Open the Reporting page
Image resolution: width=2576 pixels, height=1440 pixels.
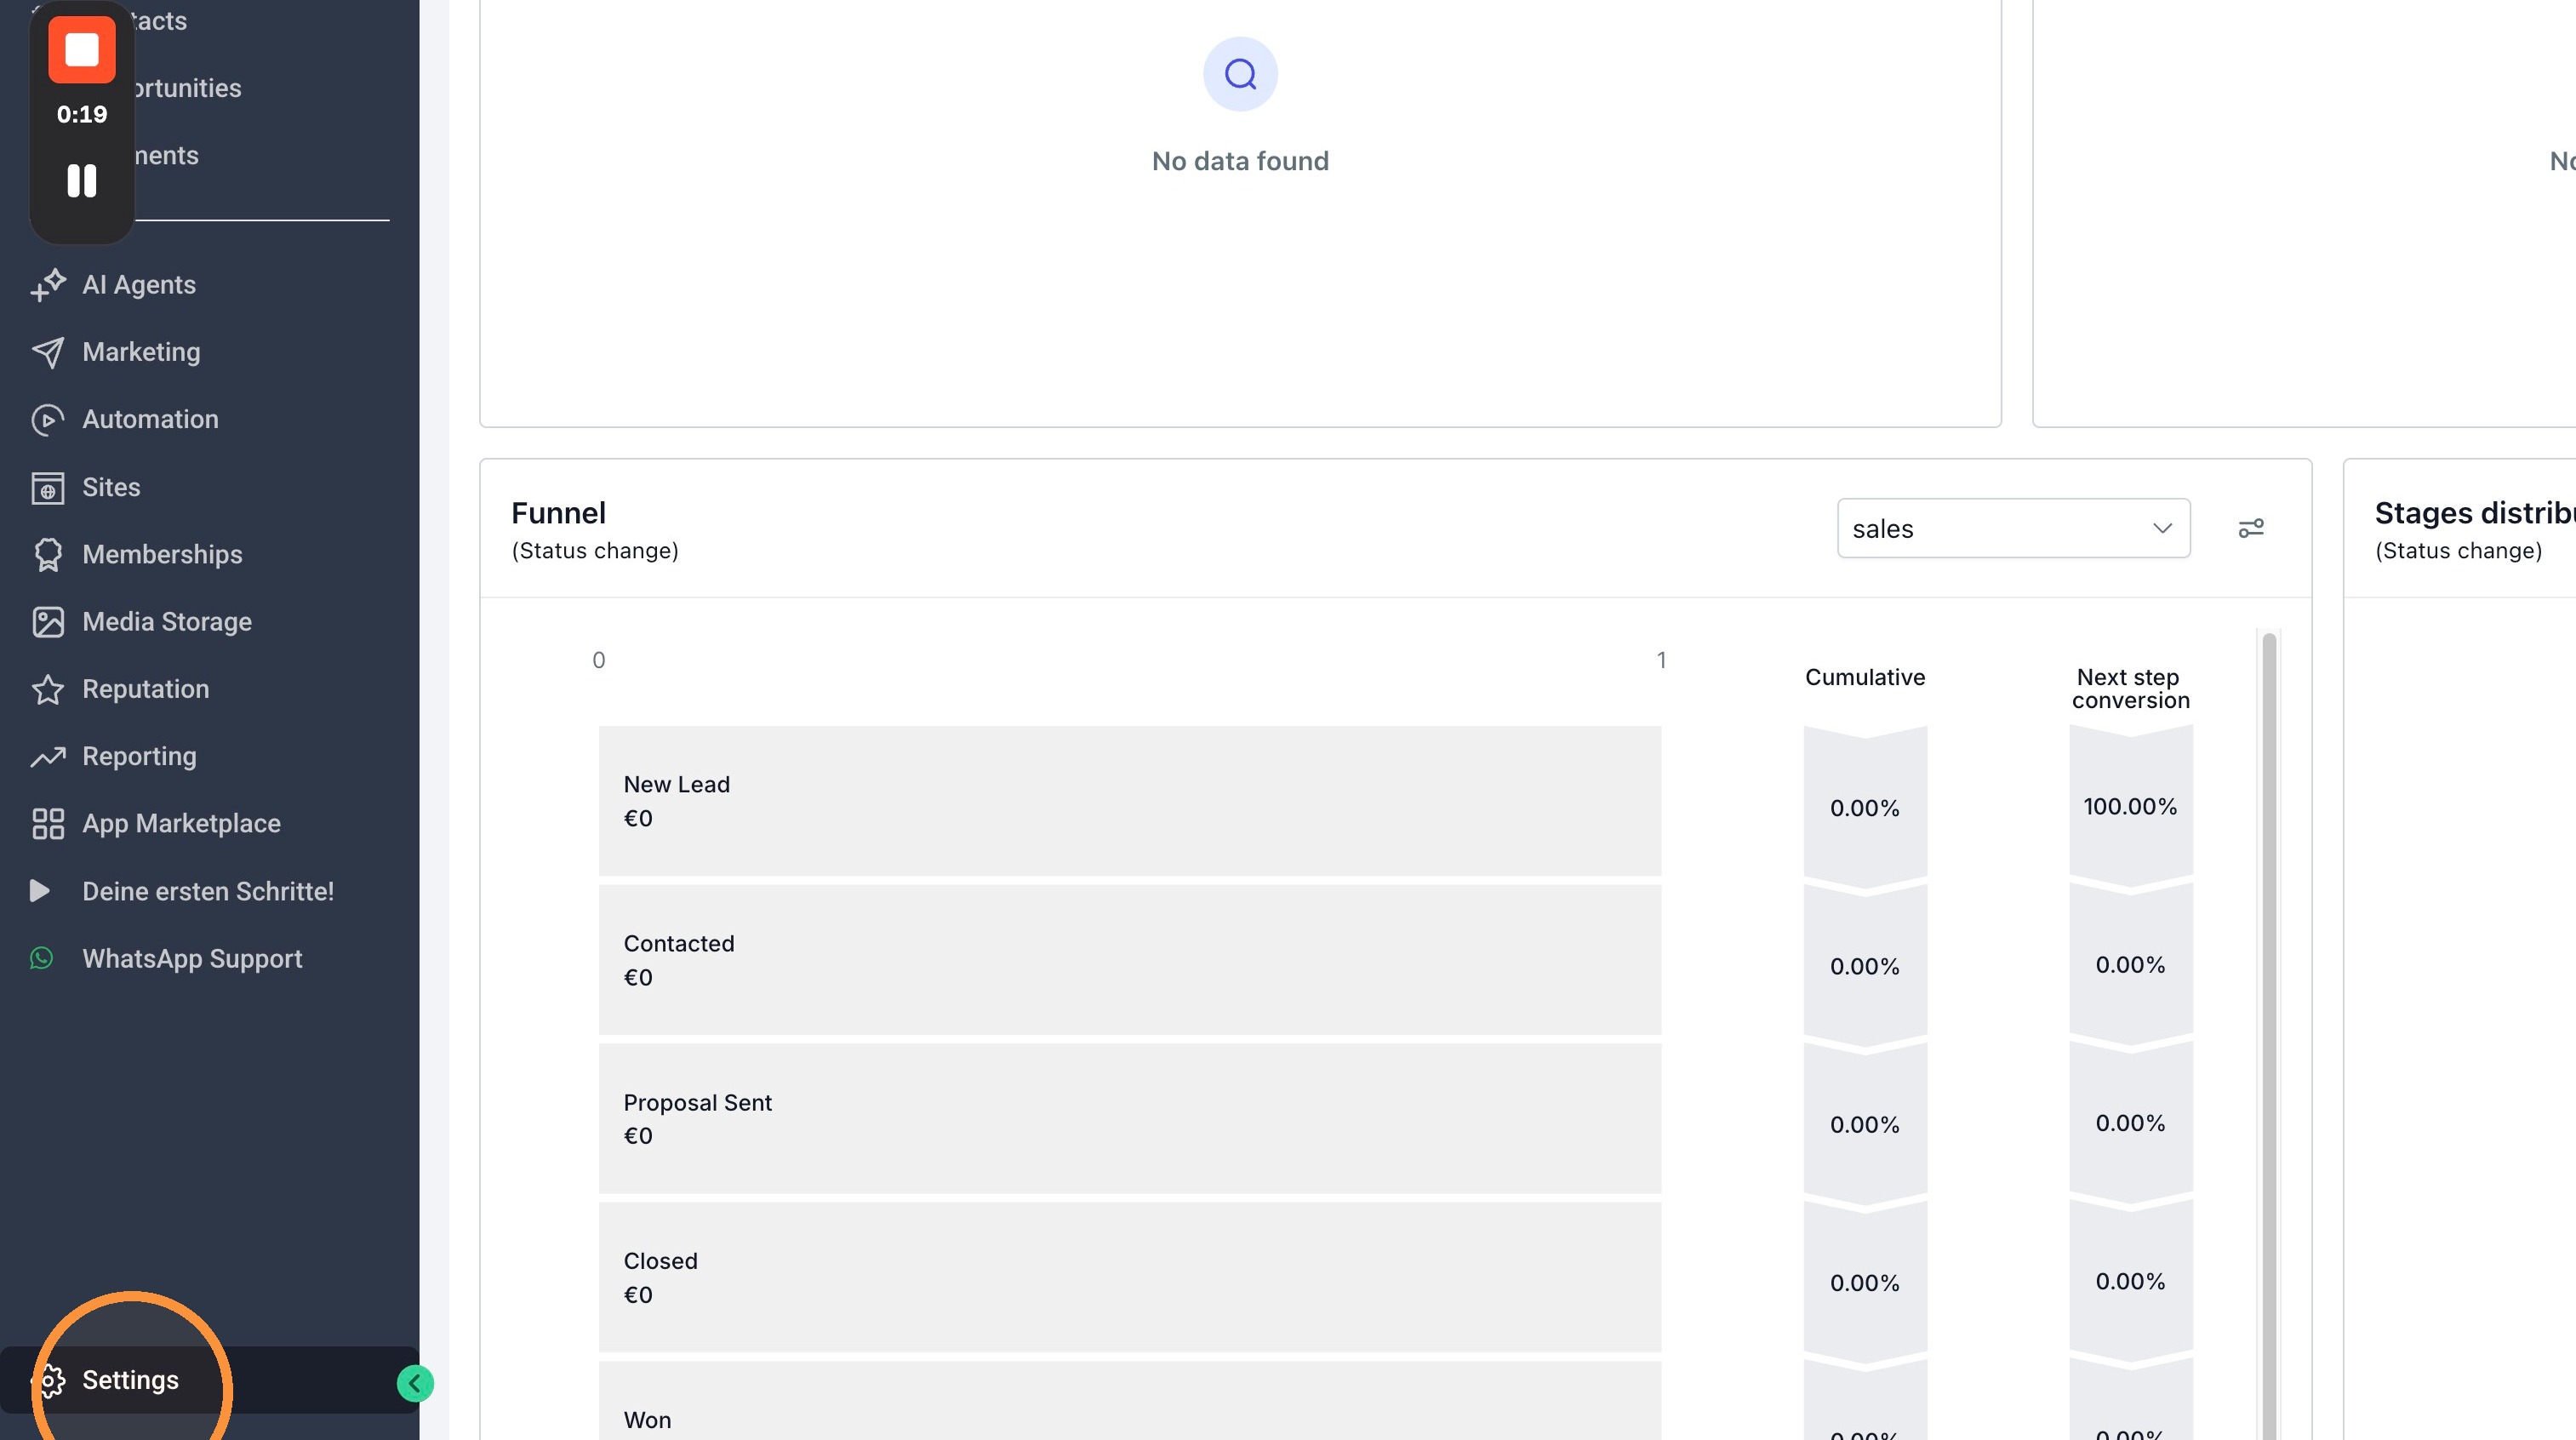click(x=139, y=756)
